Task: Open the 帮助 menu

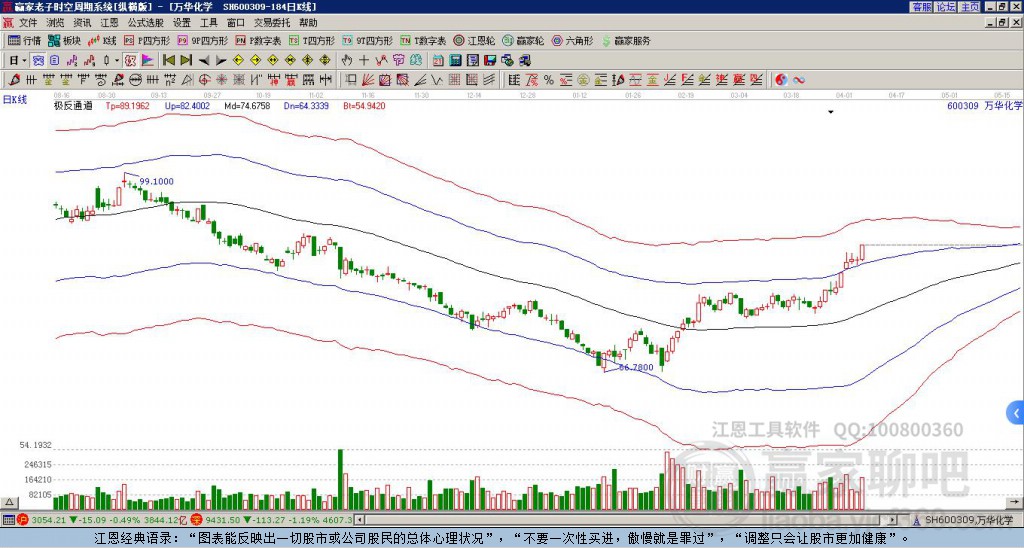Action: point(308,23)
